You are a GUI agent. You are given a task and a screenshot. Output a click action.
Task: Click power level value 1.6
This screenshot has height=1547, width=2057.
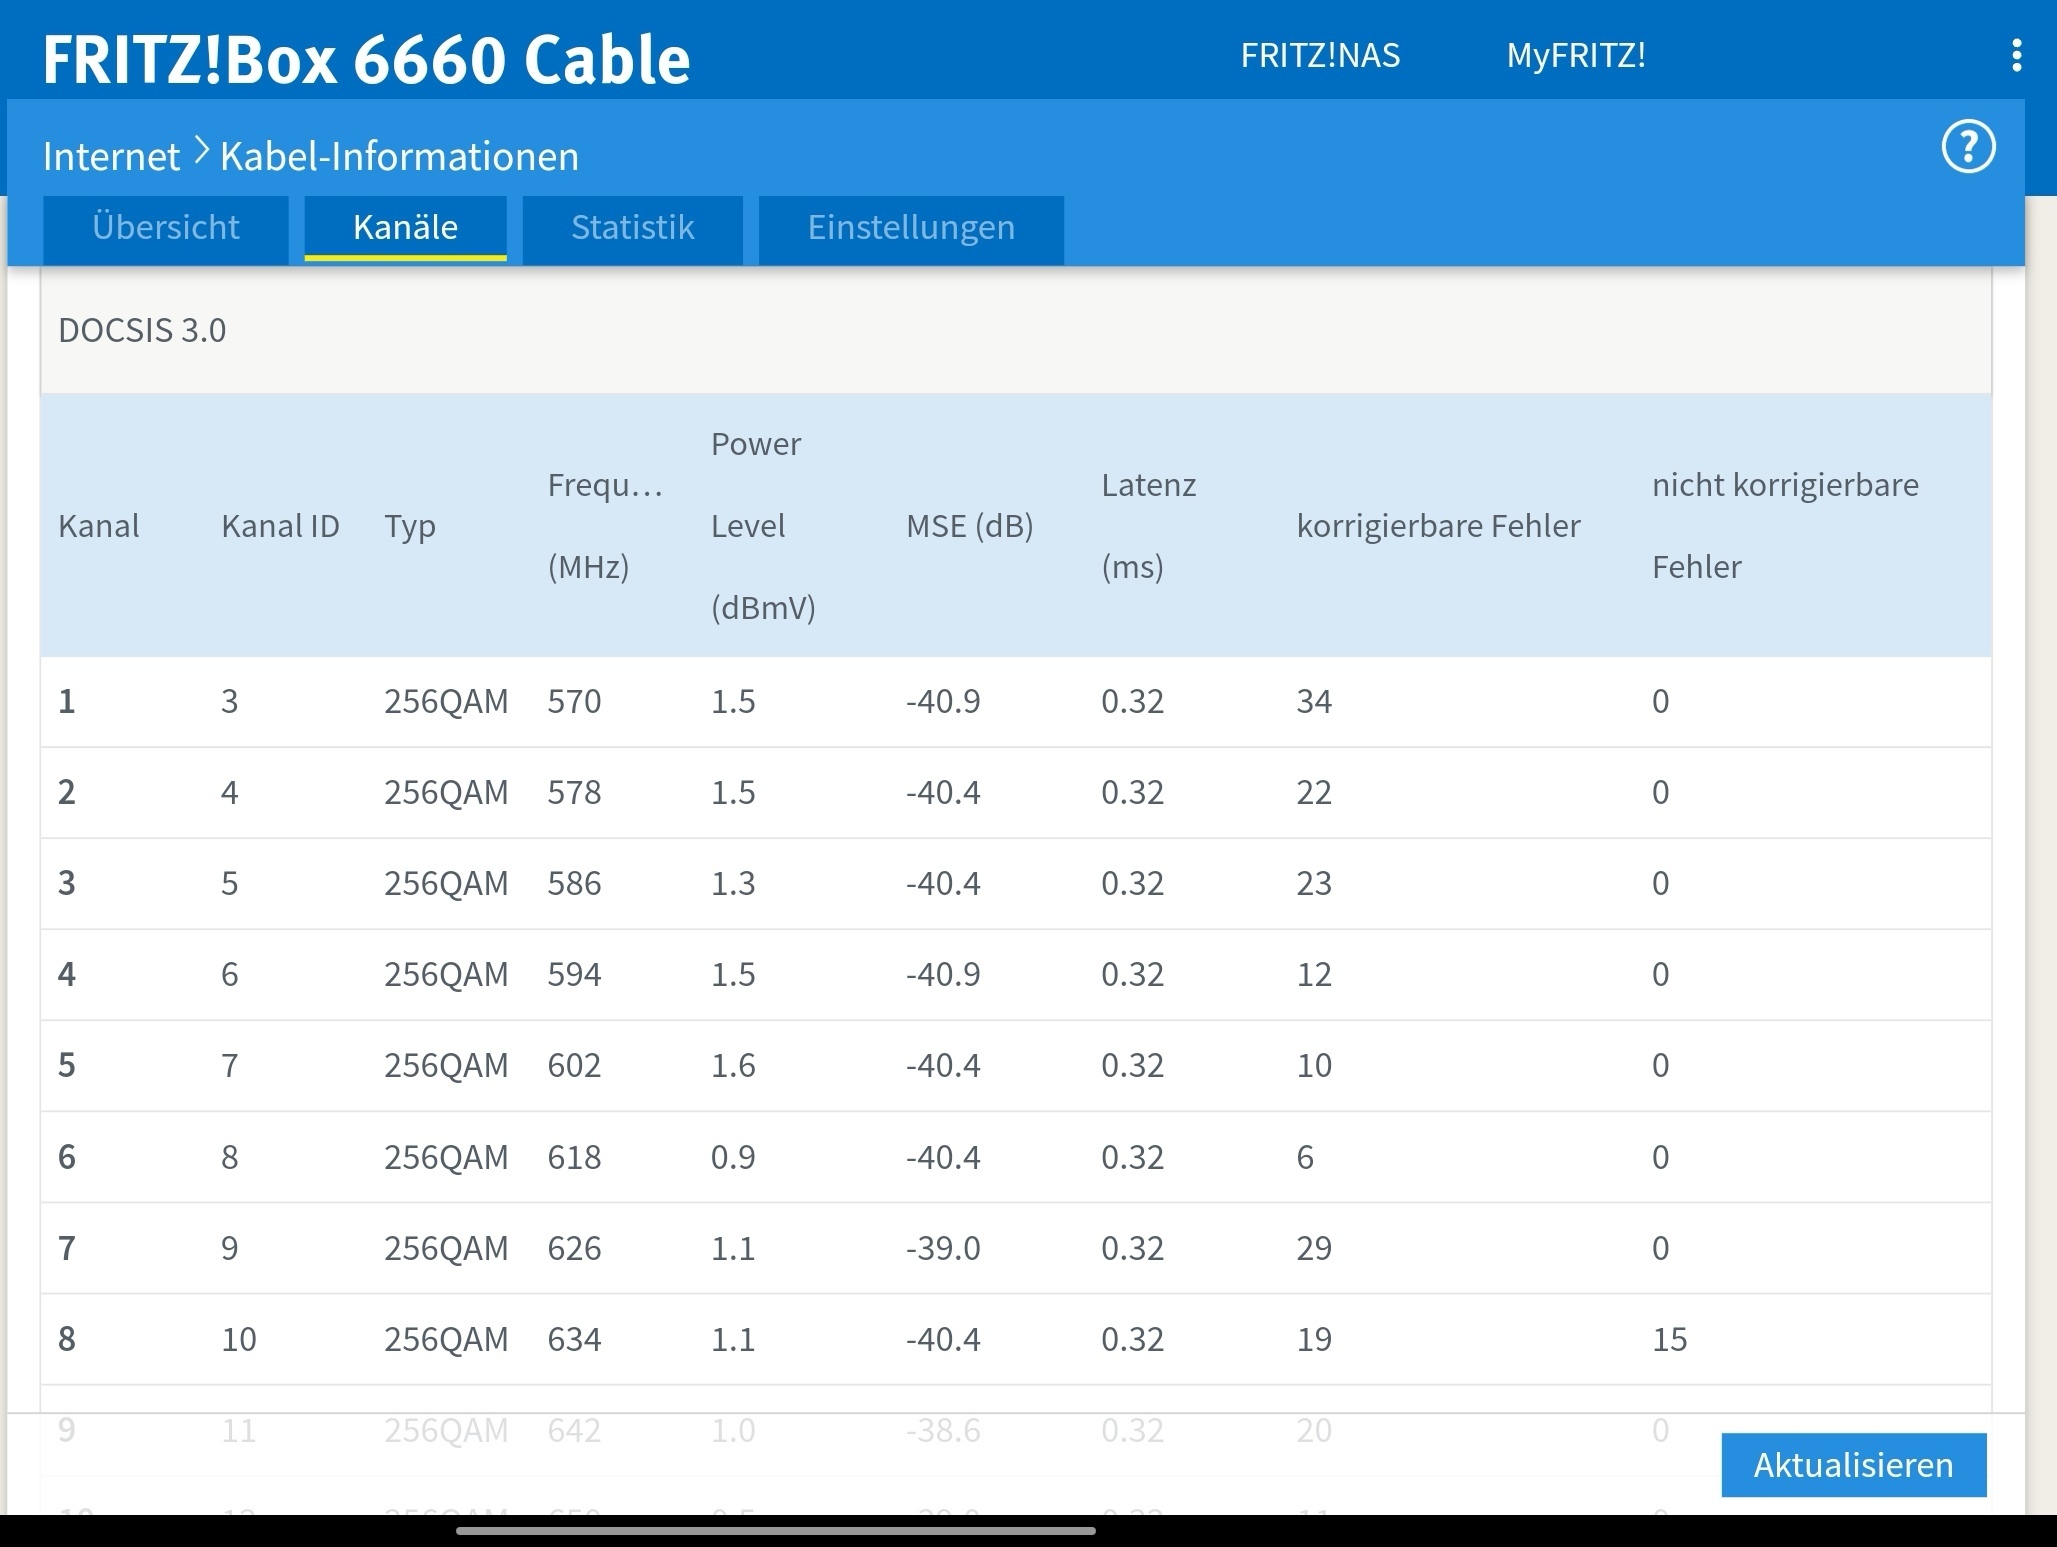click(733, 1066)
